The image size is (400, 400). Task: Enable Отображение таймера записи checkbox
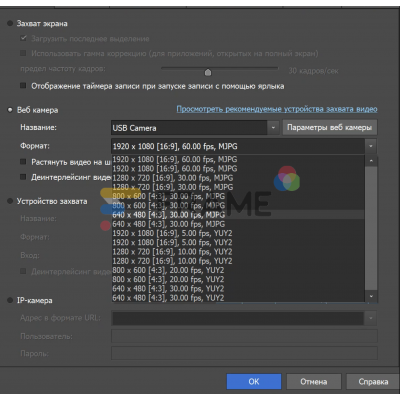click(23, 86)
